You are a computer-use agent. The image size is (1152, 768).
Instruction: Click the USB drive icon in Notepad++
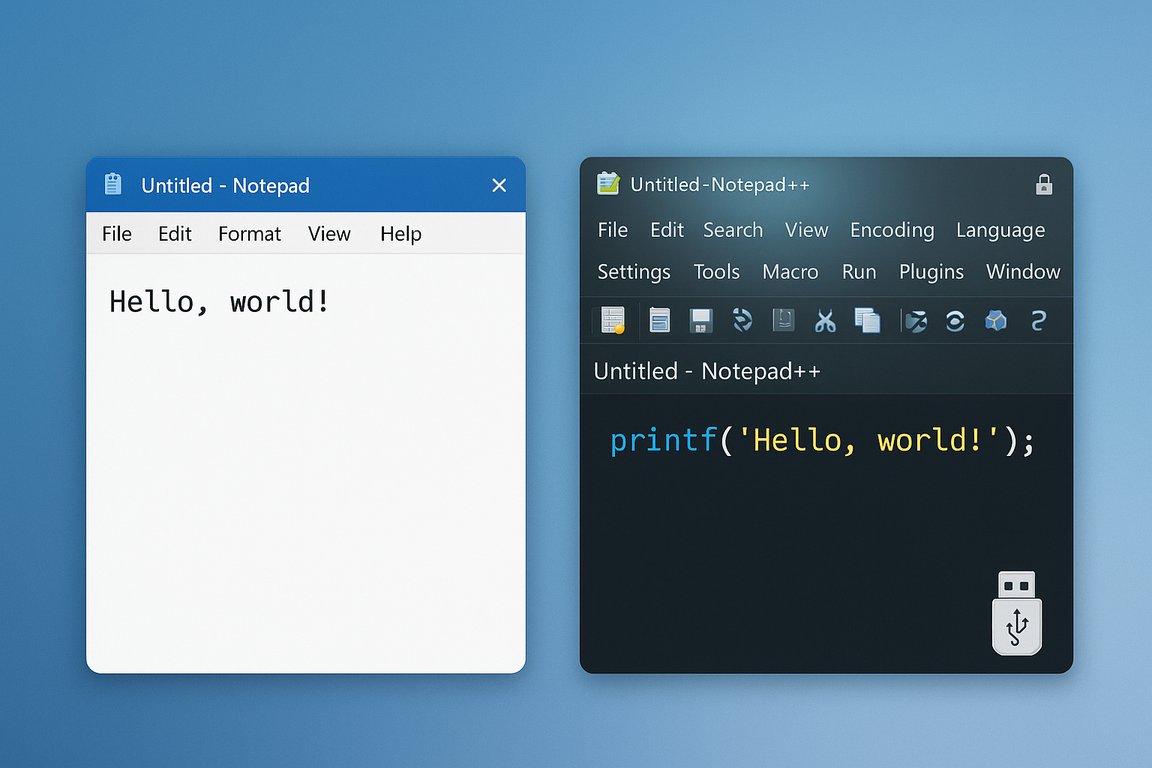pos(1017,612)
